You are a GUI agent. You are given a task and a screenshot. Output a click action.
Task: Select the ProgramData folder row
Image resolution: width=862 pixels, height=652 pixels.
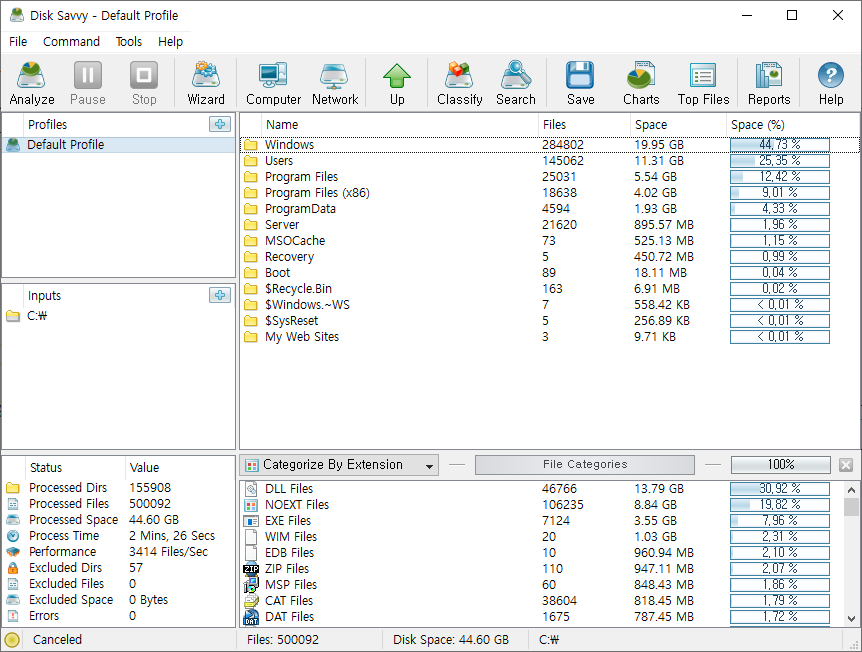pyautogui.click(x=550, y=208)
